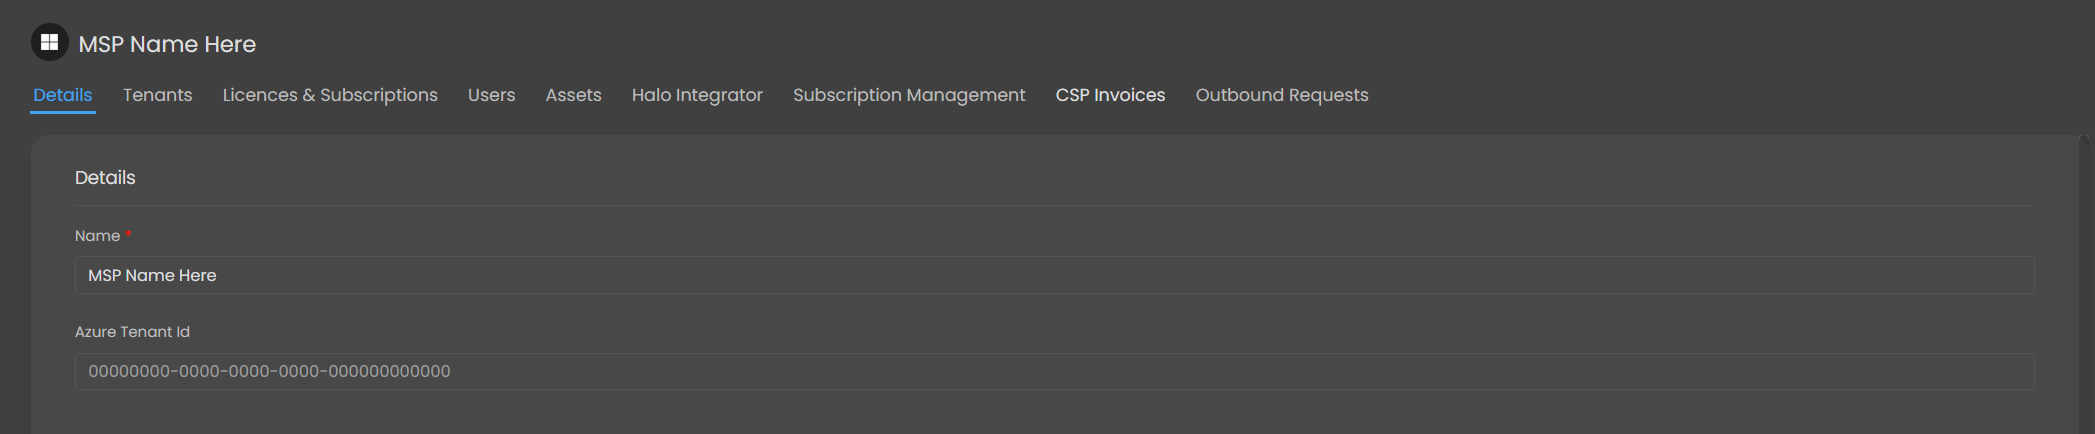Open the Details tab
2095x434 pixels.
point(63,95)
